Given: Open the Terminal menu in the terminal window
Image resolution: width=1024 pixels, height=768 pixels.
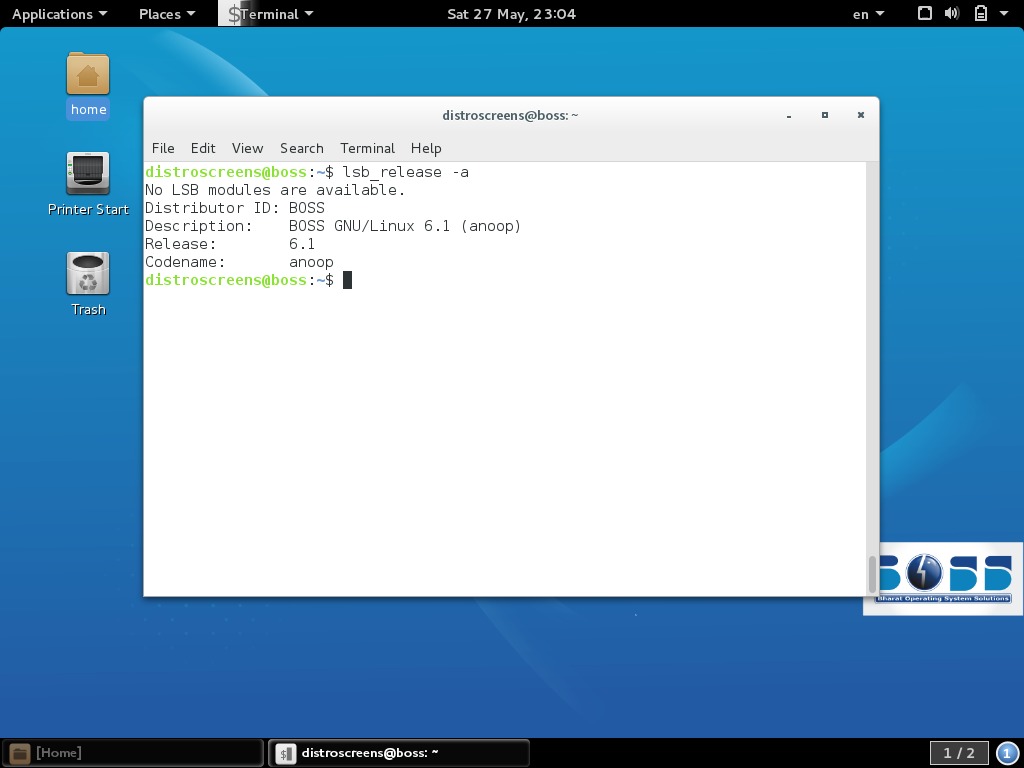Looking at the screenshot, I should click(x=367, y=148).
